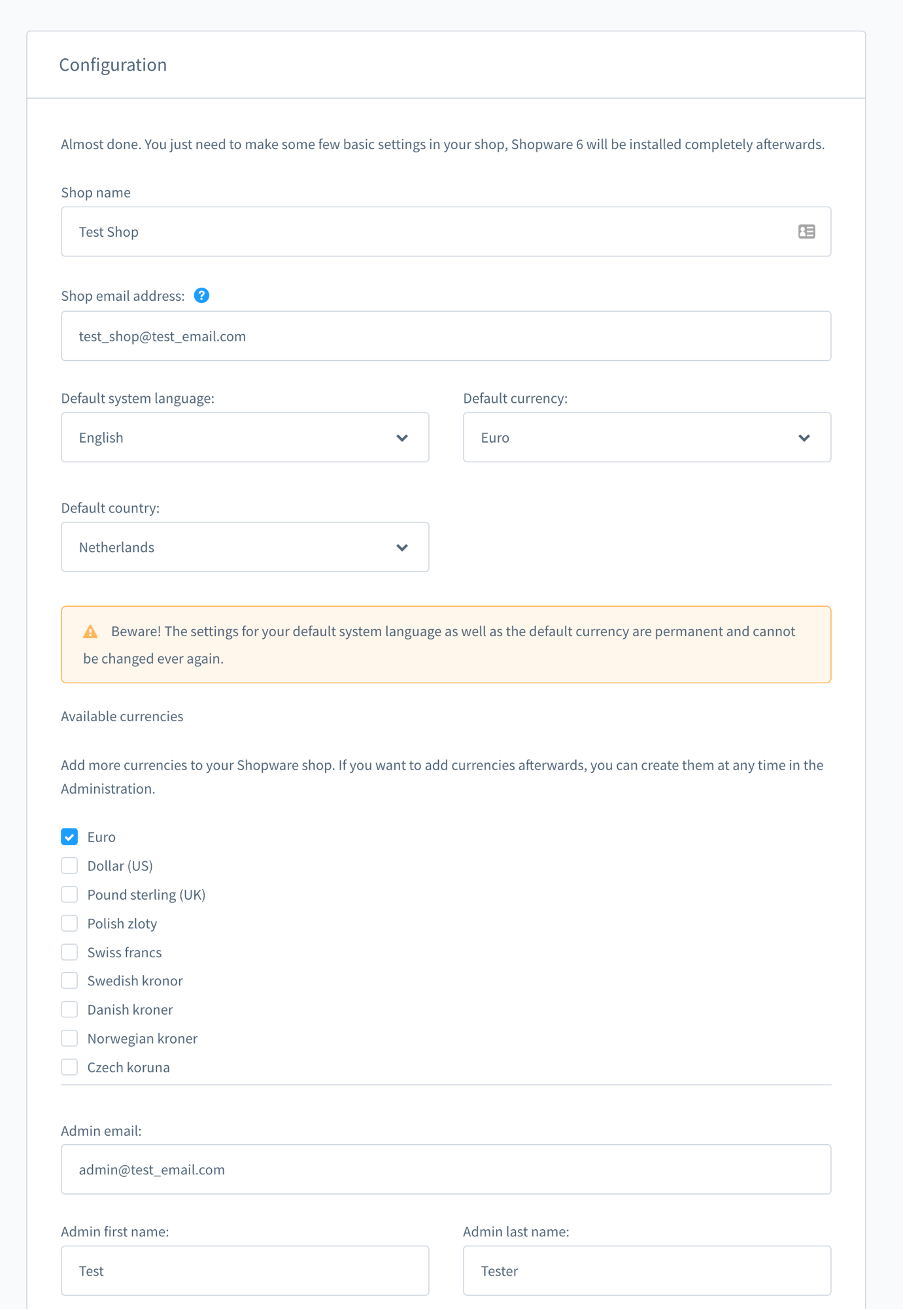This screenshot has width=904, height=1310.
Task: Focus the Shop email address field
Action: pyautogui.click(x=446, y=336)
